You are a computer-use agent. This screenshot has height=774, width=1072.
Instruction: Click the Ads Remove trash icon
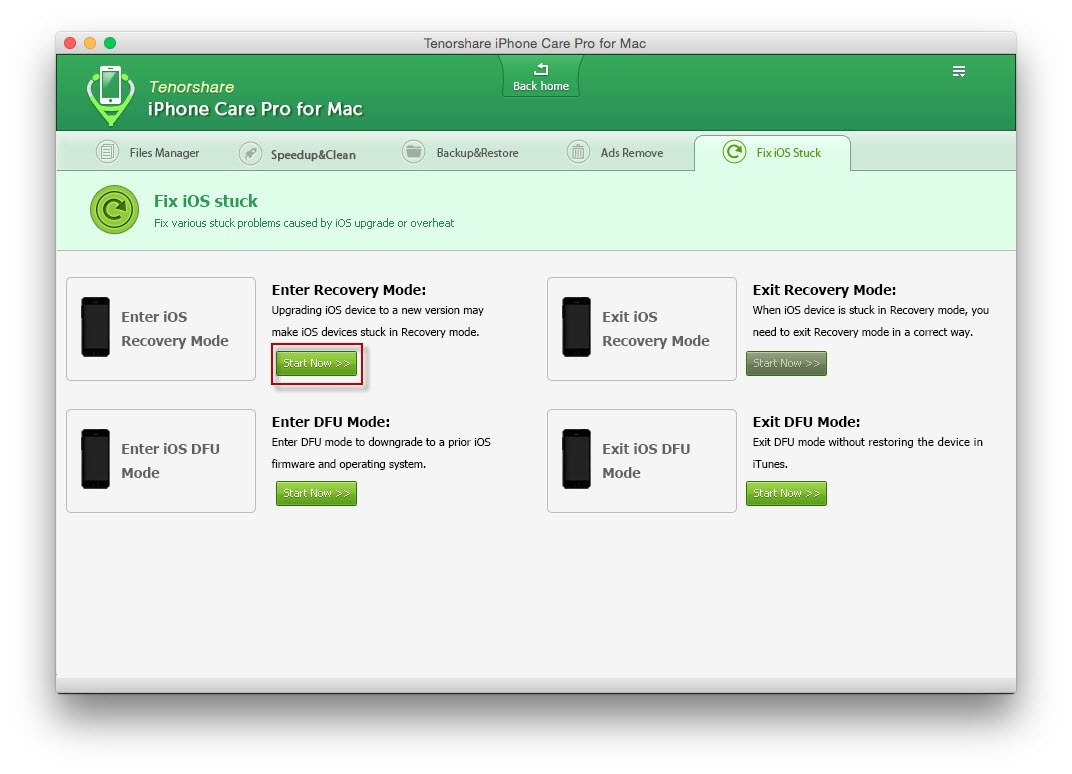click(x=578, y=153)
